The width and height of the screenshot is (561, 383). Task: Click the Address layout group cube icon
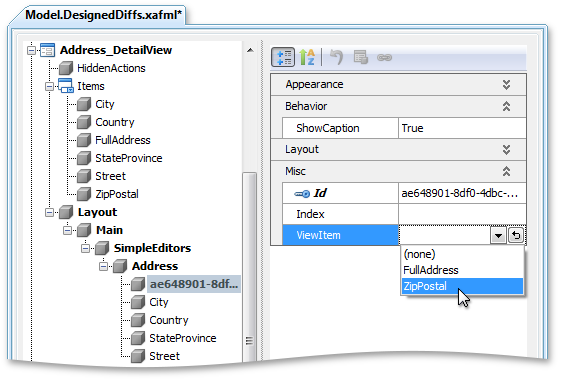[x=120, y=266]
